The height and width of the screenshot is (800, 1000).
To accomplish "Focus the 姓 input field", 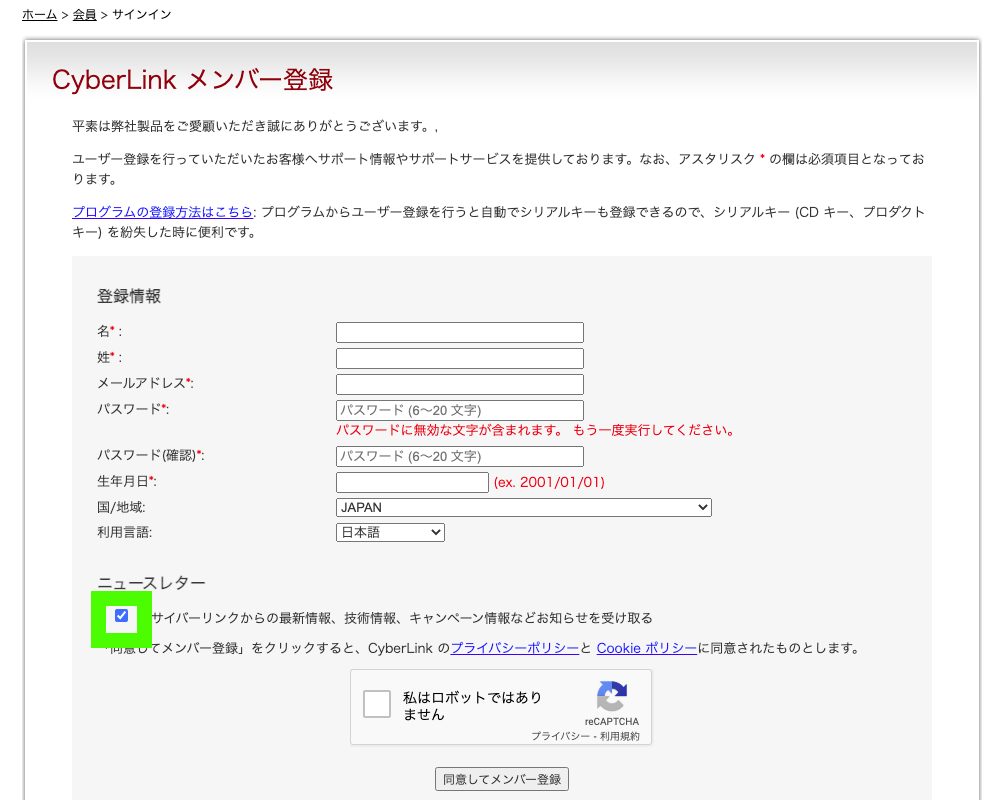I will point(460,359).
